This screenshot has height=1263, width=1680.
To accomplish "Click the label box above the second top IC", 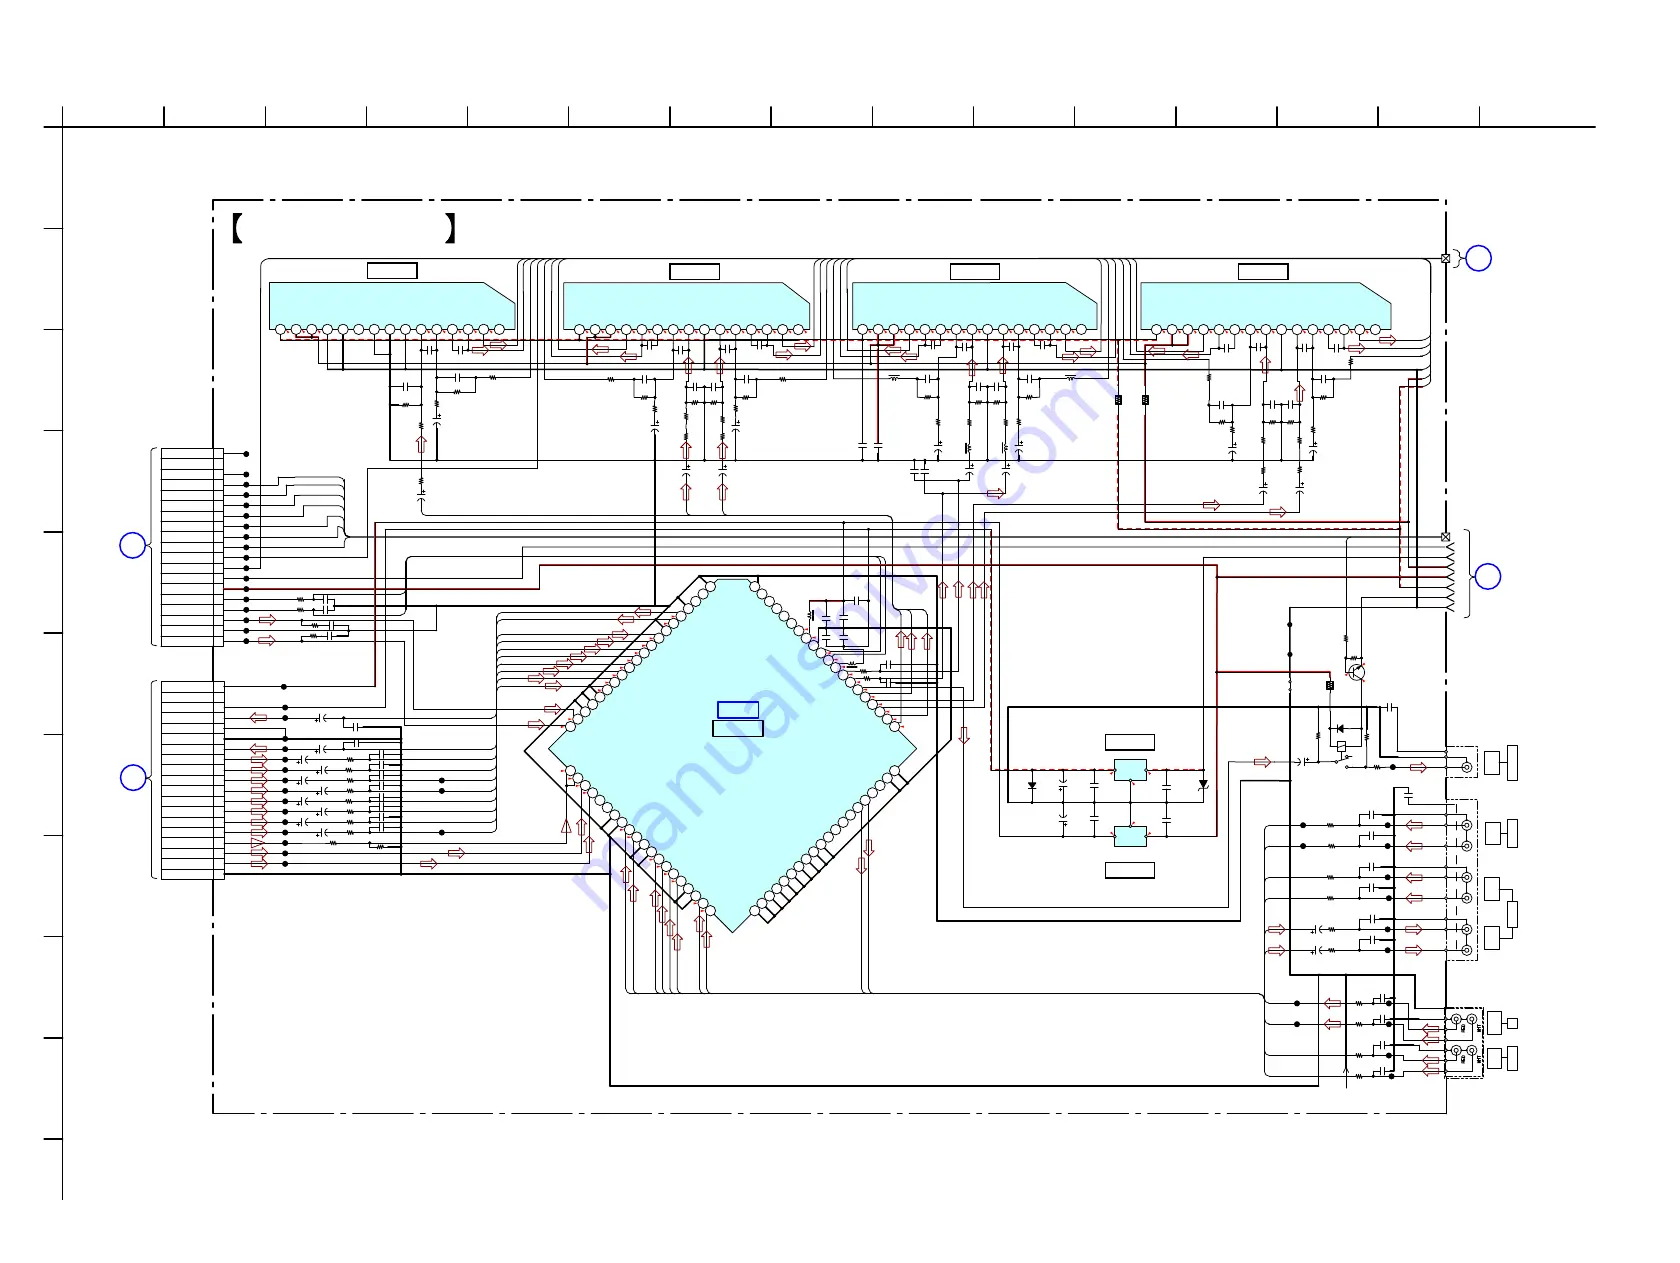I will pos(694,271).
